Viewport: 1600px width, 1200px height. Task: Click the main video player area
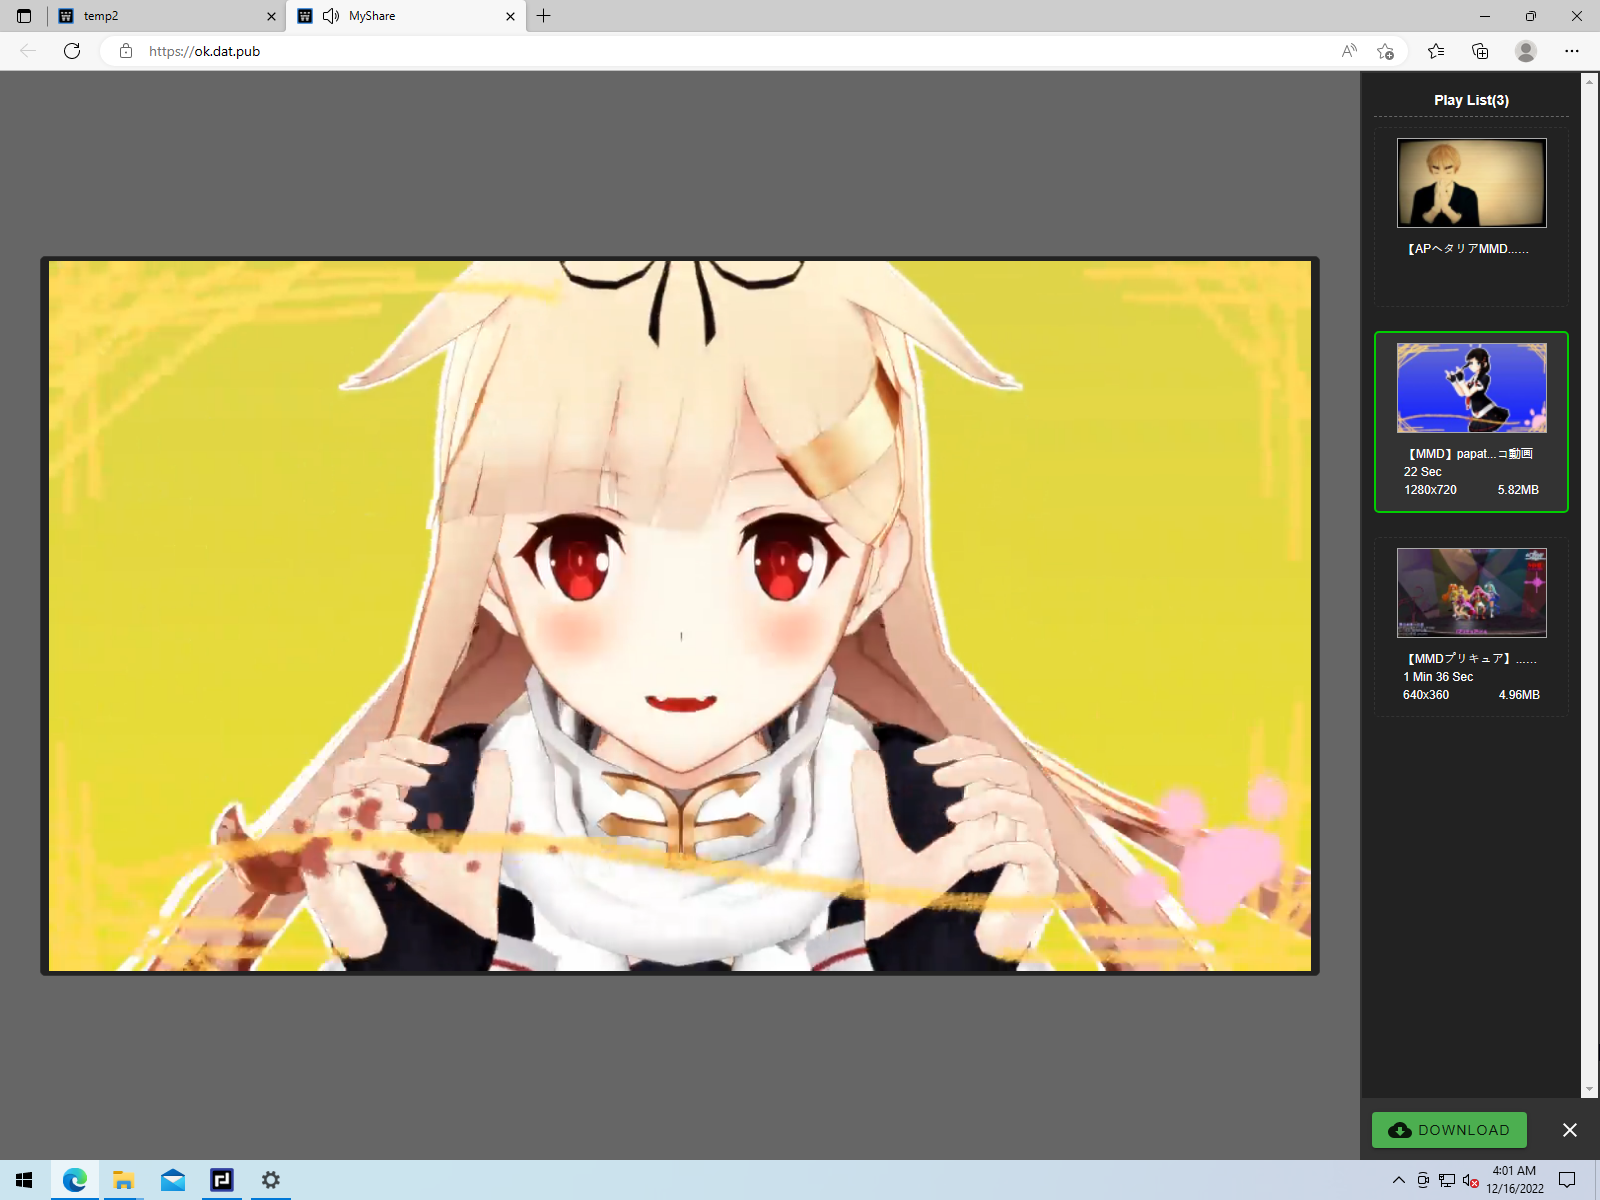[680, 616]
